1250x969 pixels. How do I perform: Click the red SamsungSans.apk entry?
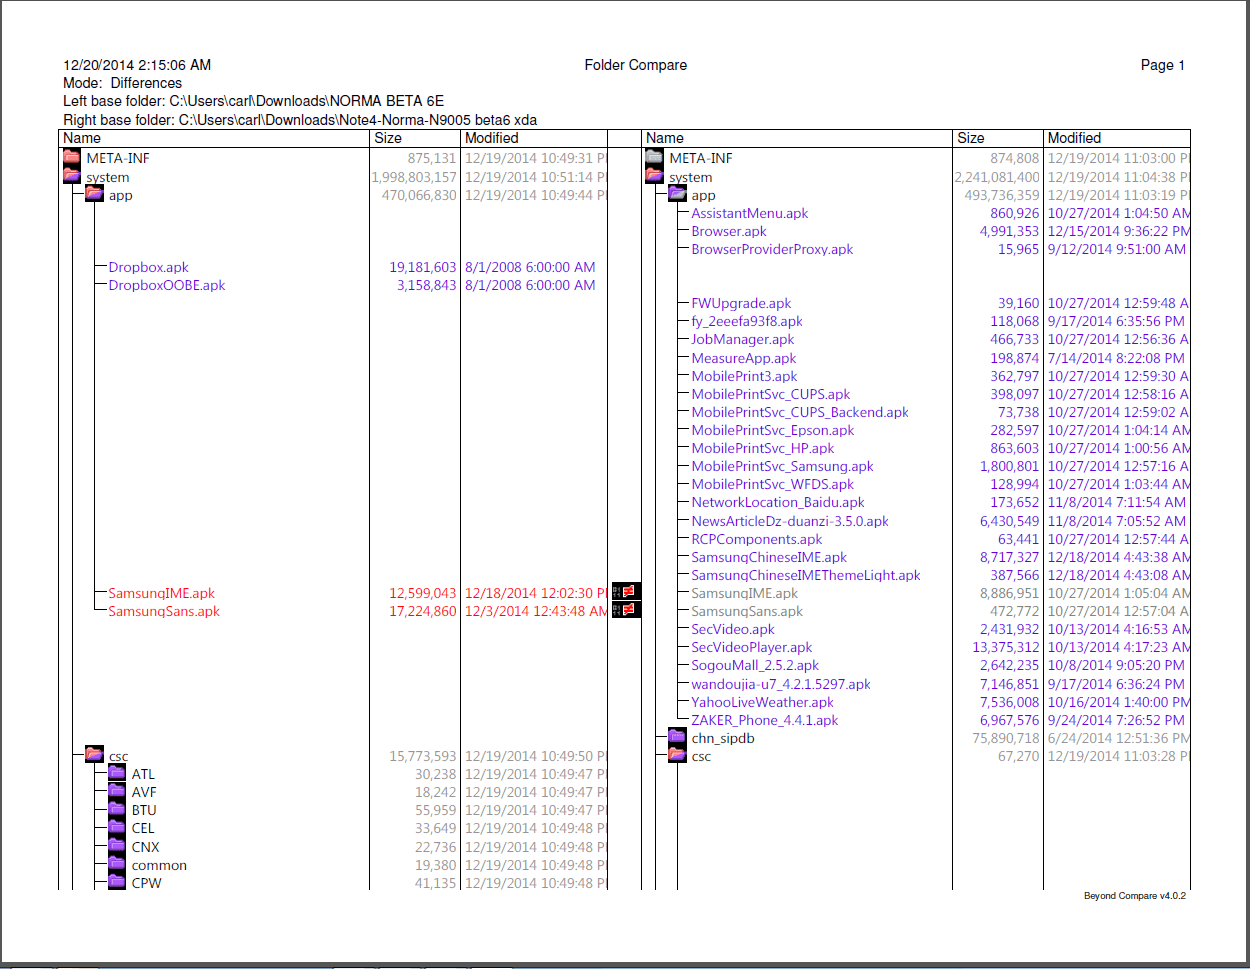tap(164, 611)
